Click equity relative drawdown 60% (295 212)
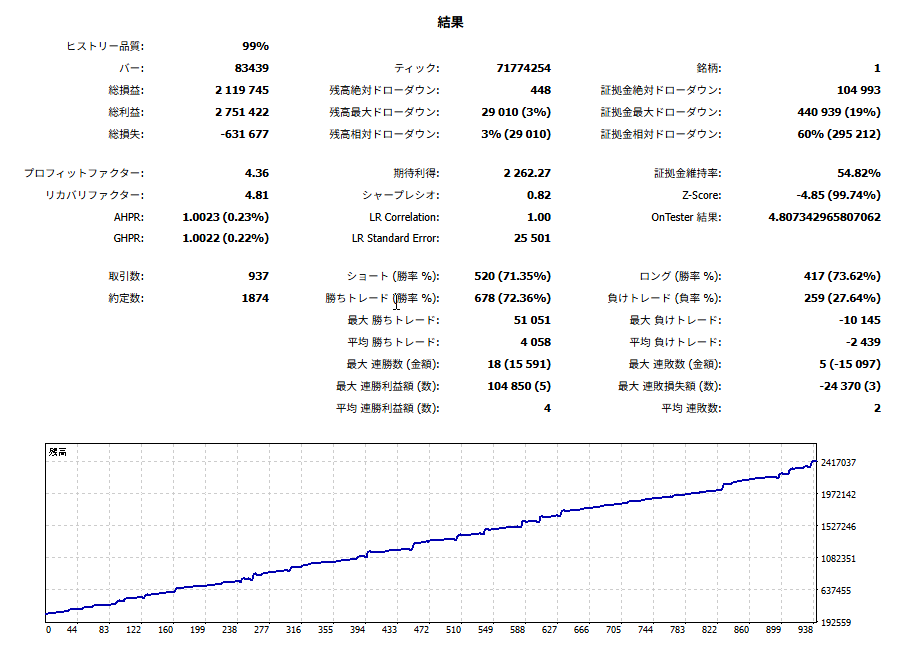Viewport: 924px width, 656px height. pos(839,134)
